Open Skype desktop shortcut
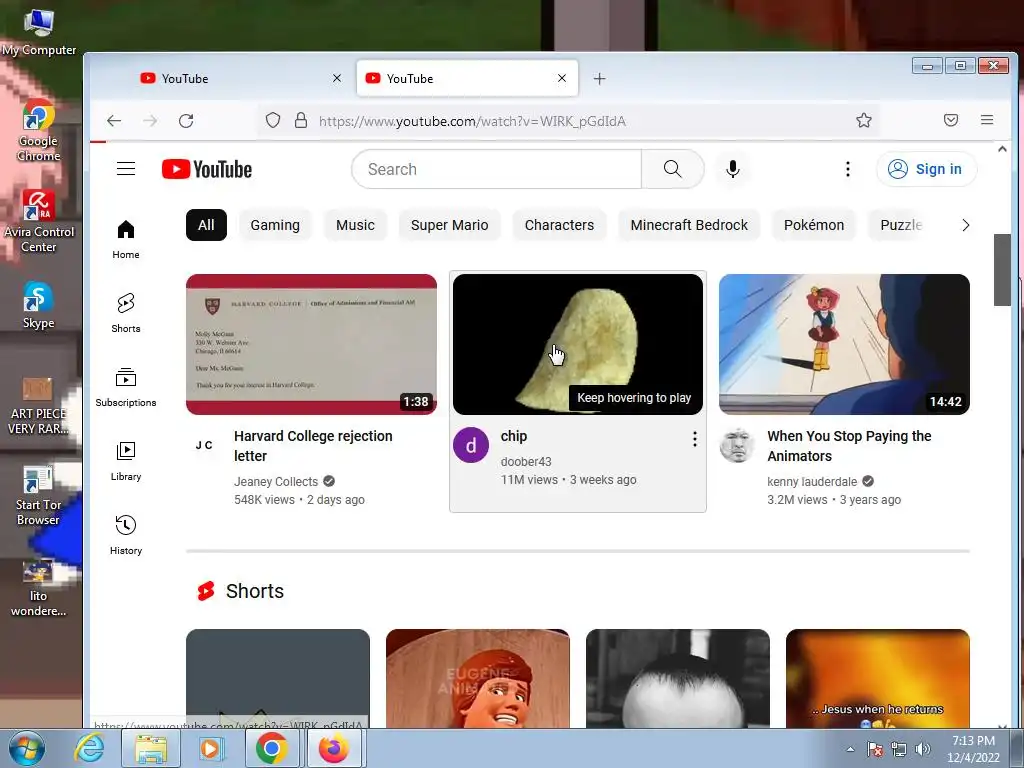1024x768 pixels. (x=39, y=305)
